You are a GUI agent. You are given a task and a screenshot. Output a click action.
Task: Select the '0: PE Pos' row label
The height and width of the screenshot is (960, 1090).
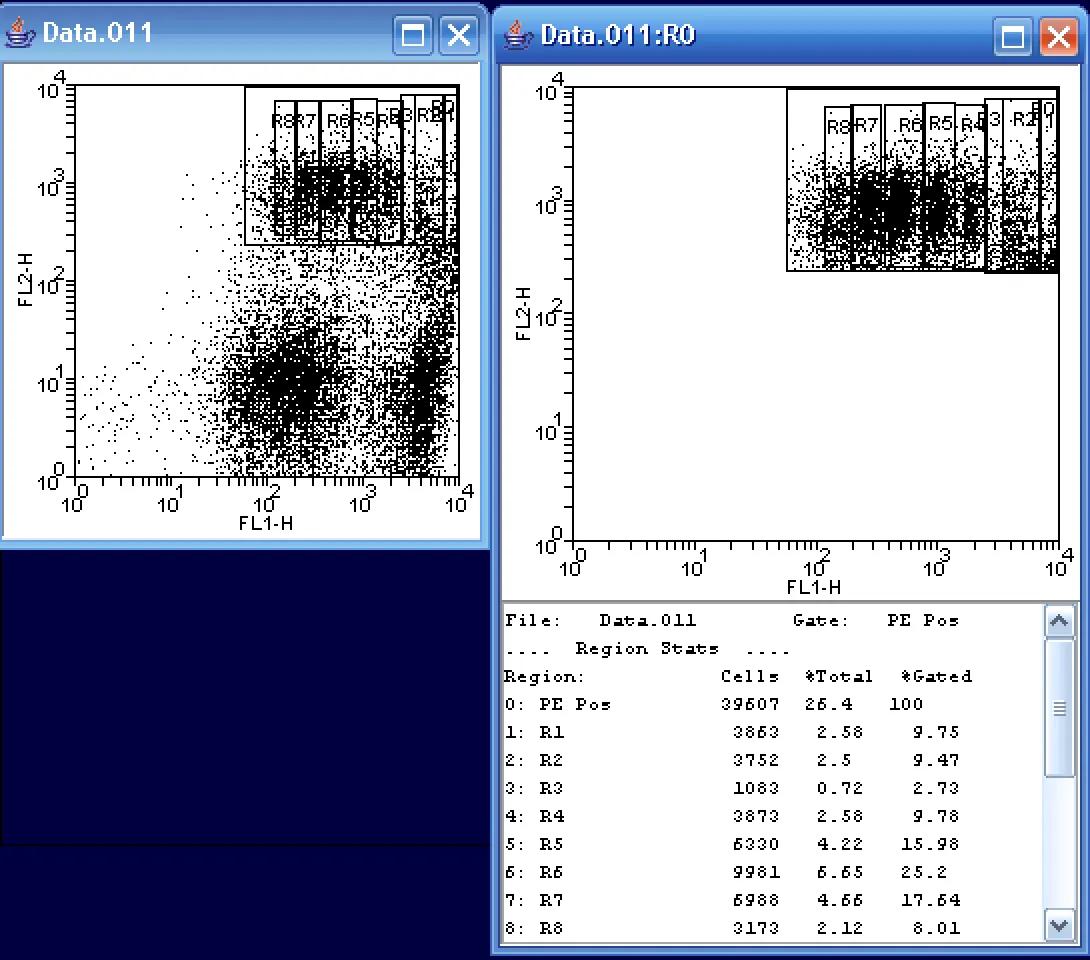pos(558,704)
